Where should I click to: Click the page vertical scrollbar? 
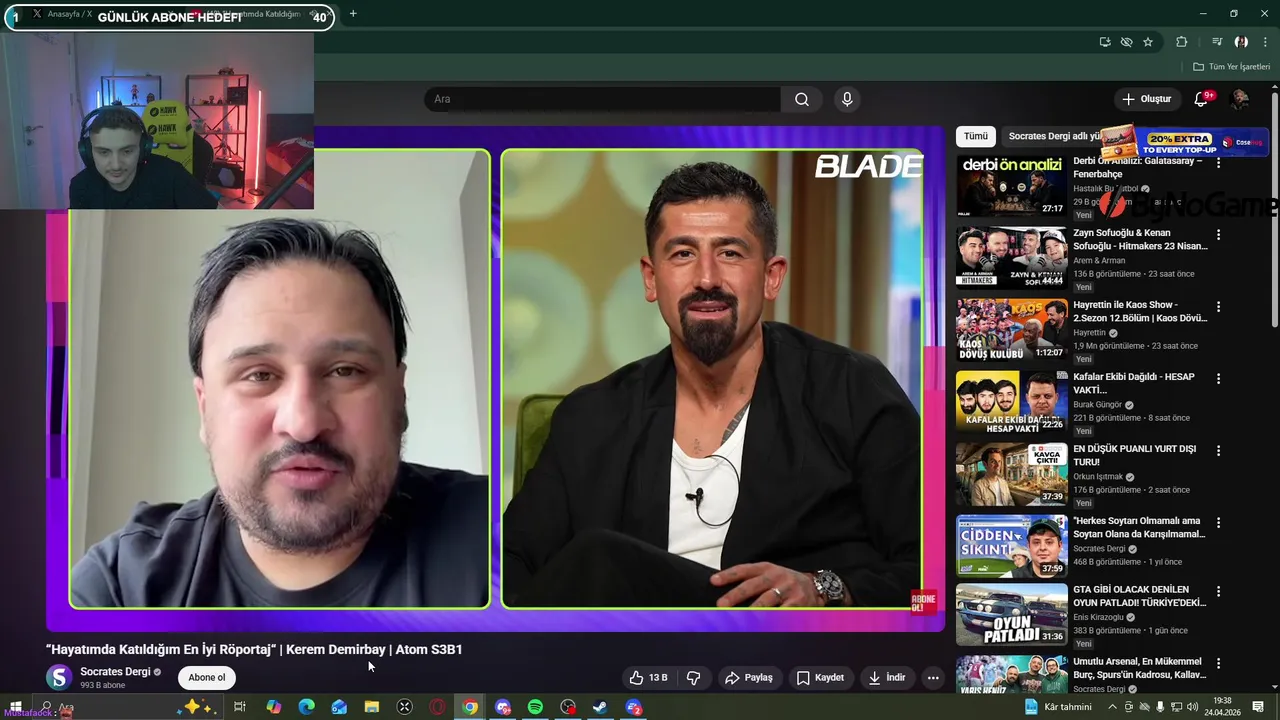pyautogui.click(x=1275, y=210)
